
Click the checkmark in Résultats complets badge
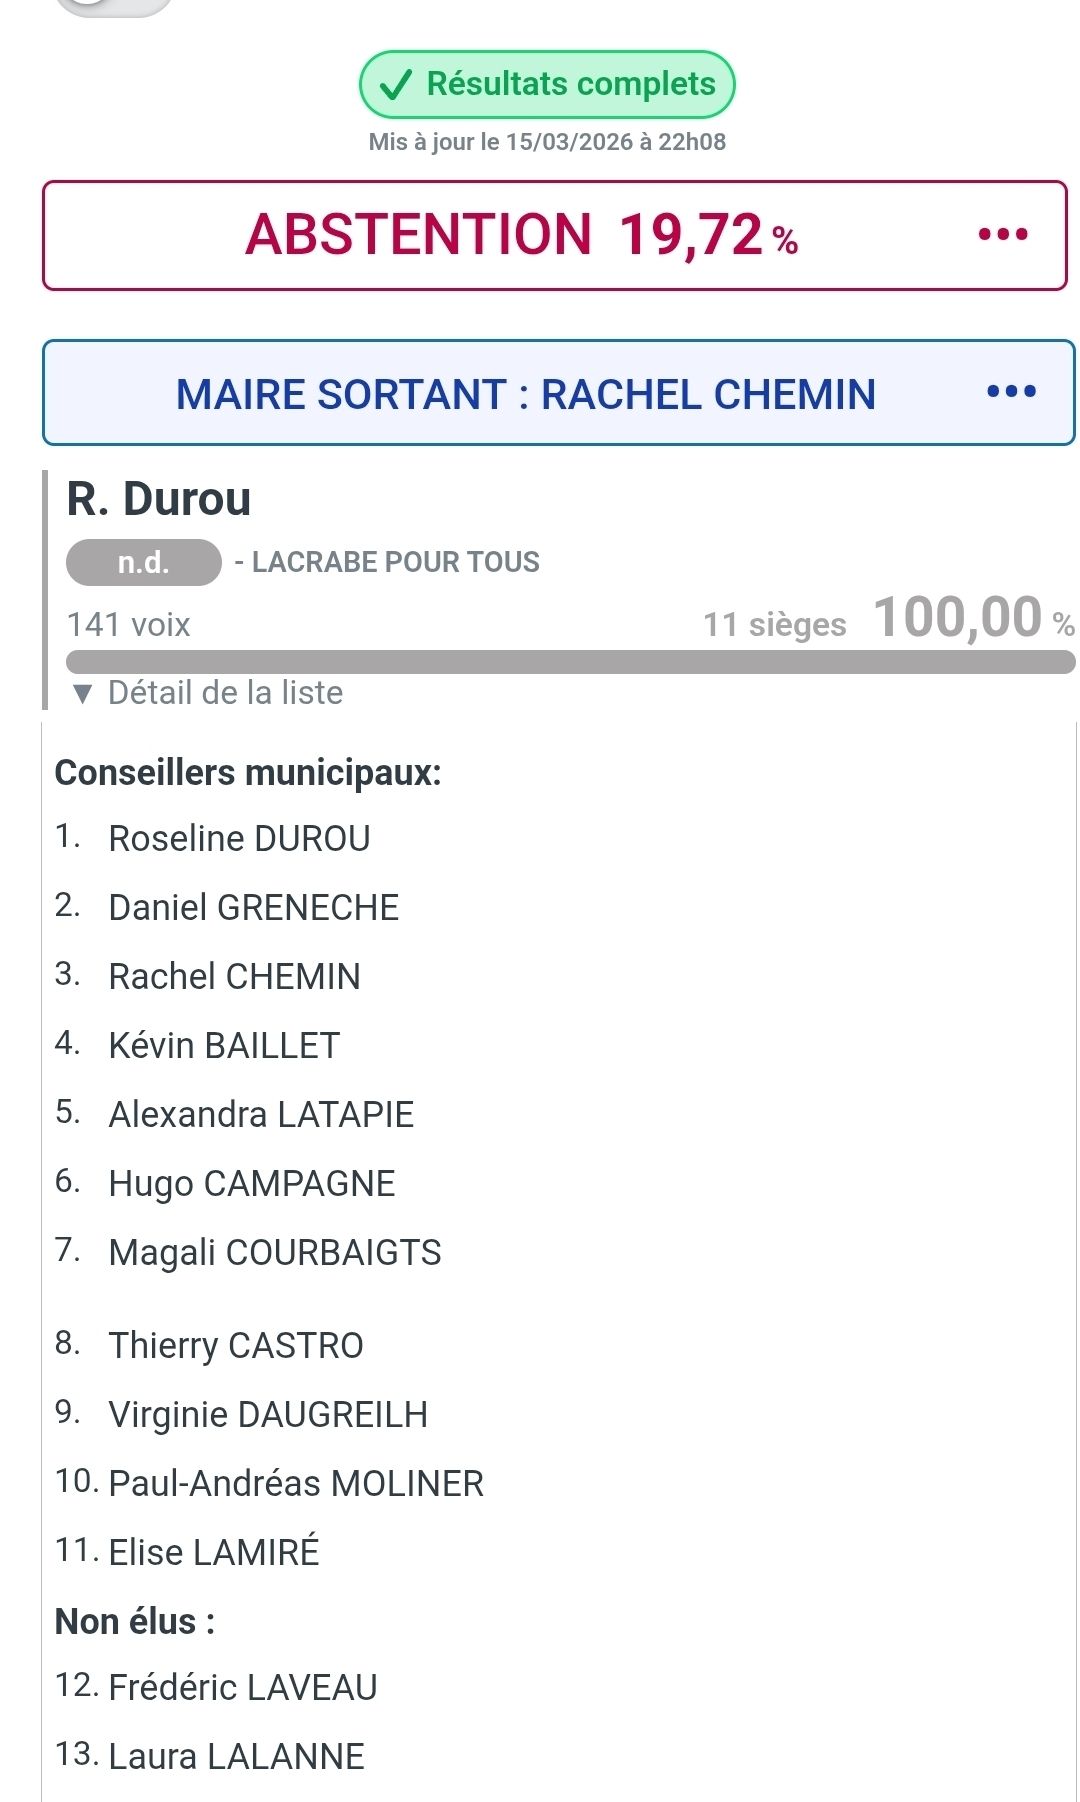click(396, 85)
